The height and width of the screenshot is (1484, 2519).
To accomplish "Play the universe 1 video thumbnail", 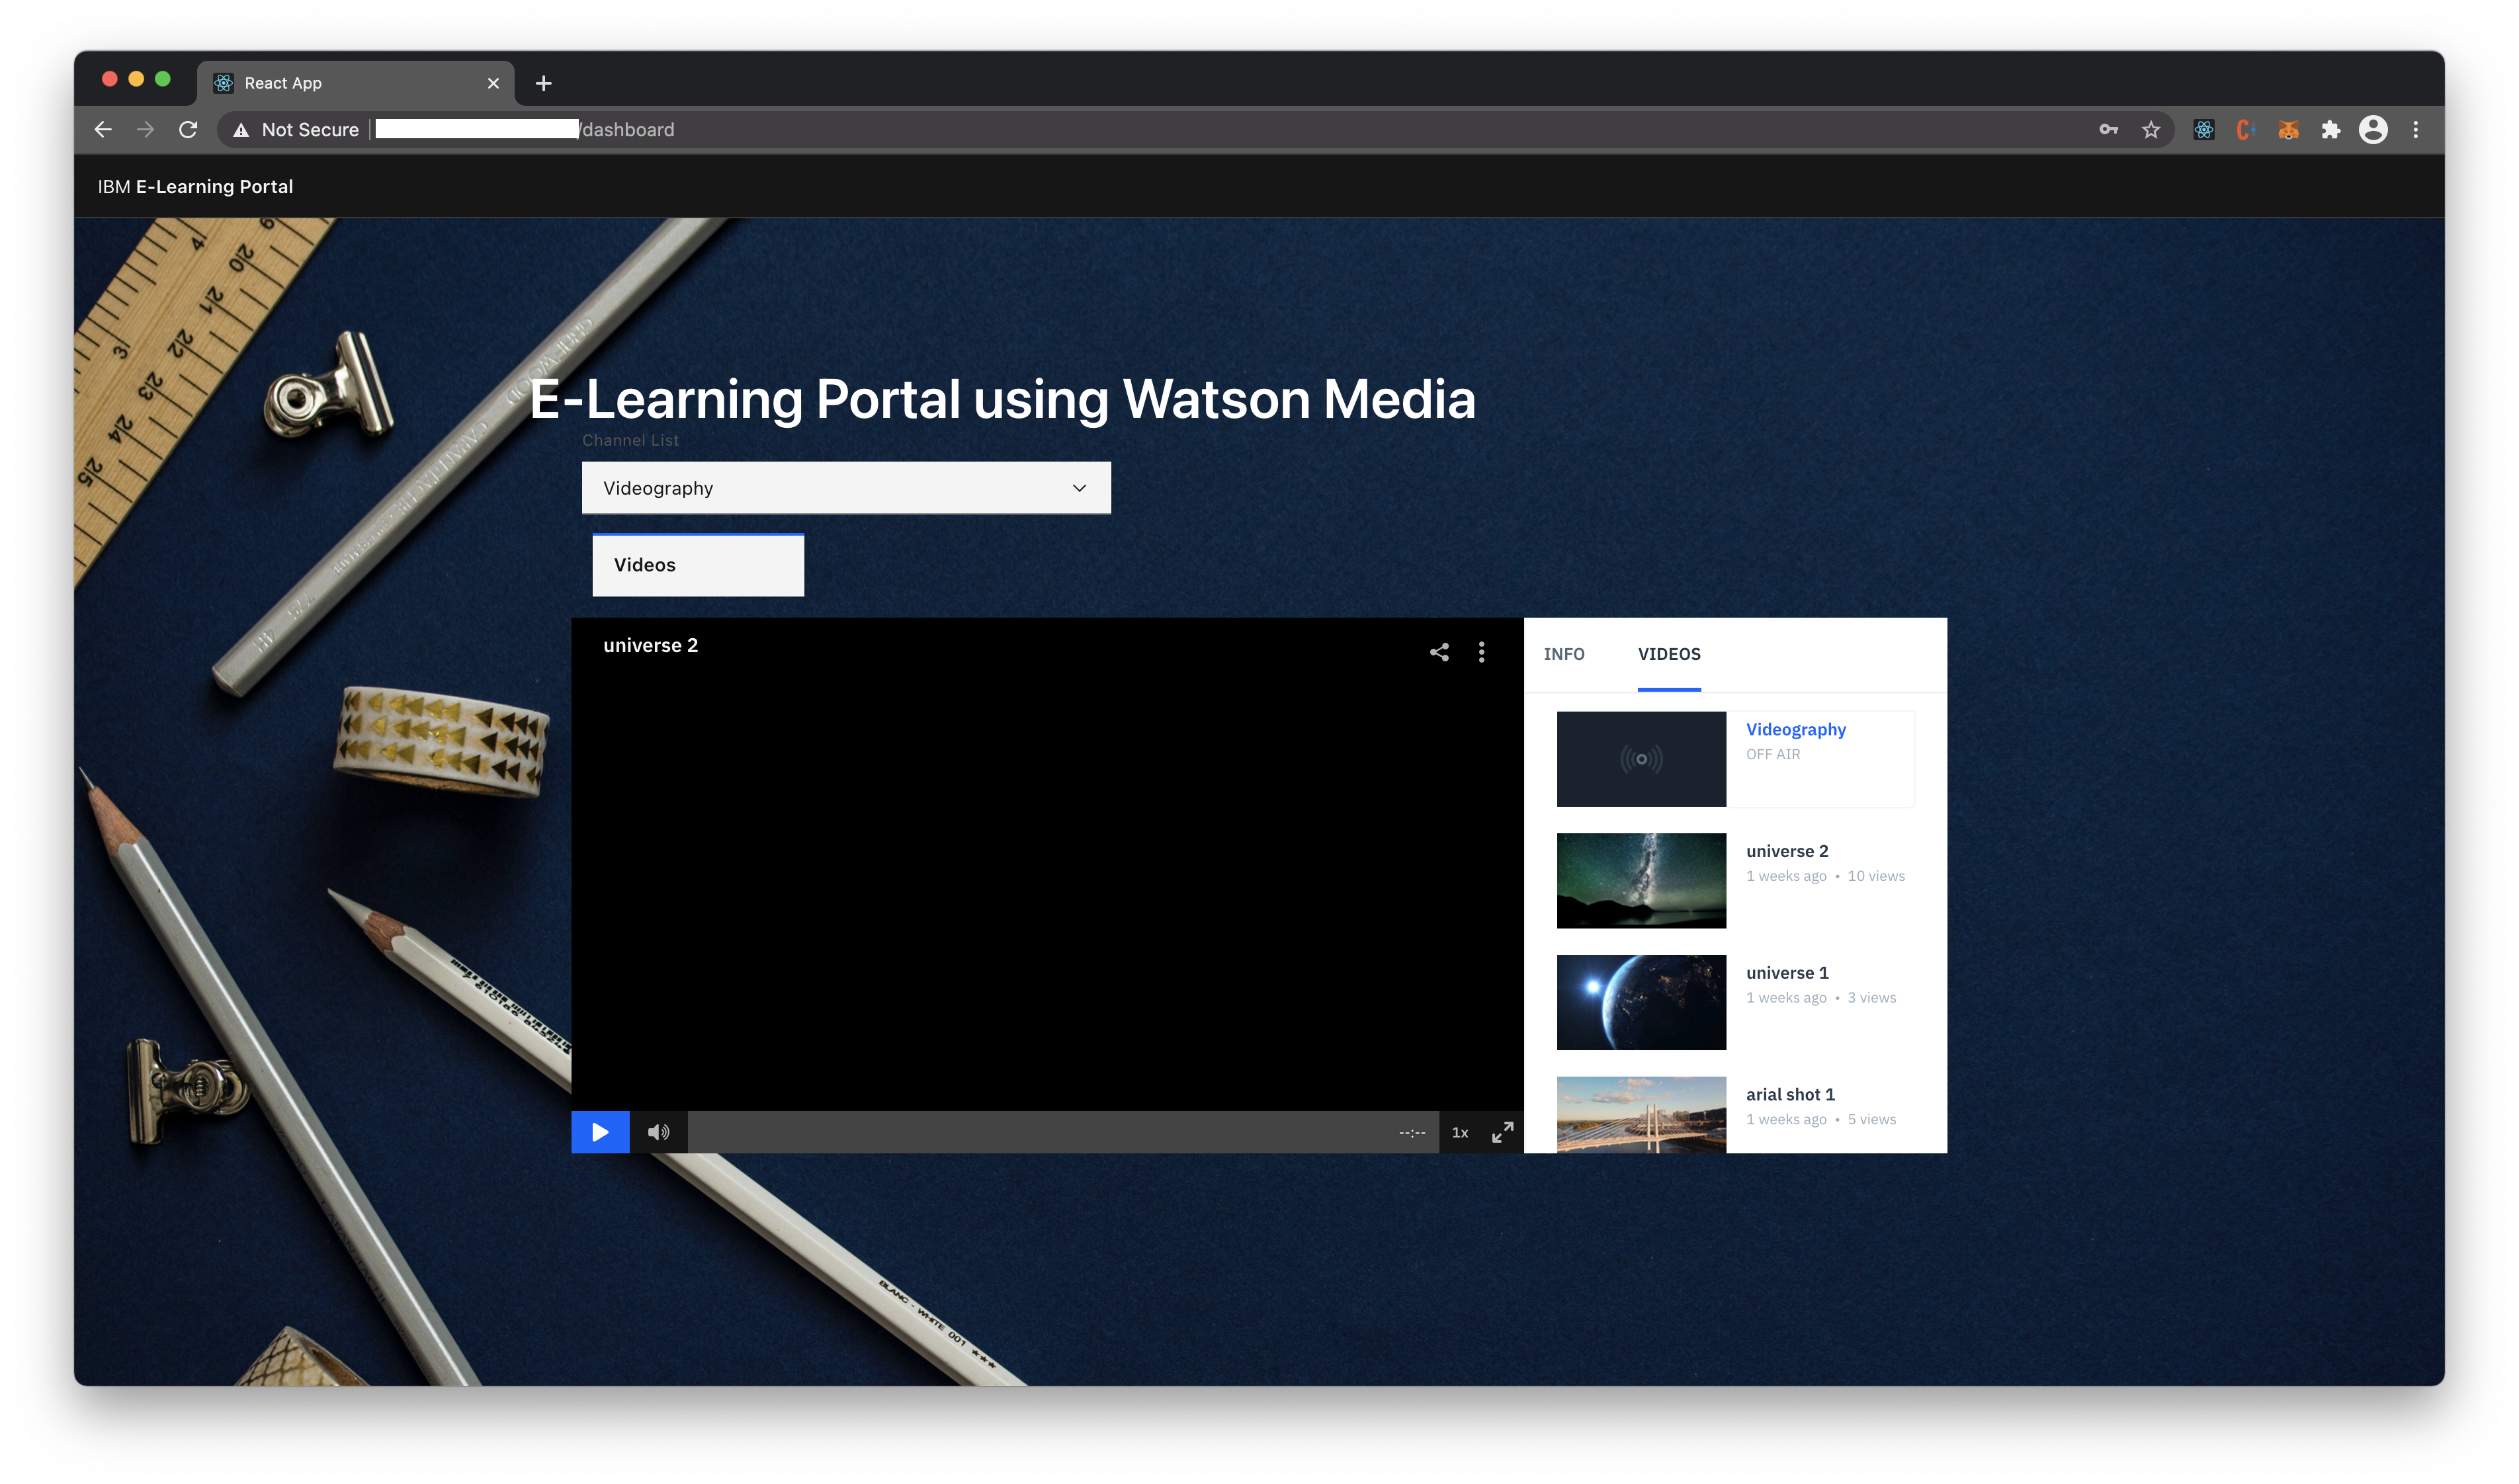I will tap(1641, 1002).
